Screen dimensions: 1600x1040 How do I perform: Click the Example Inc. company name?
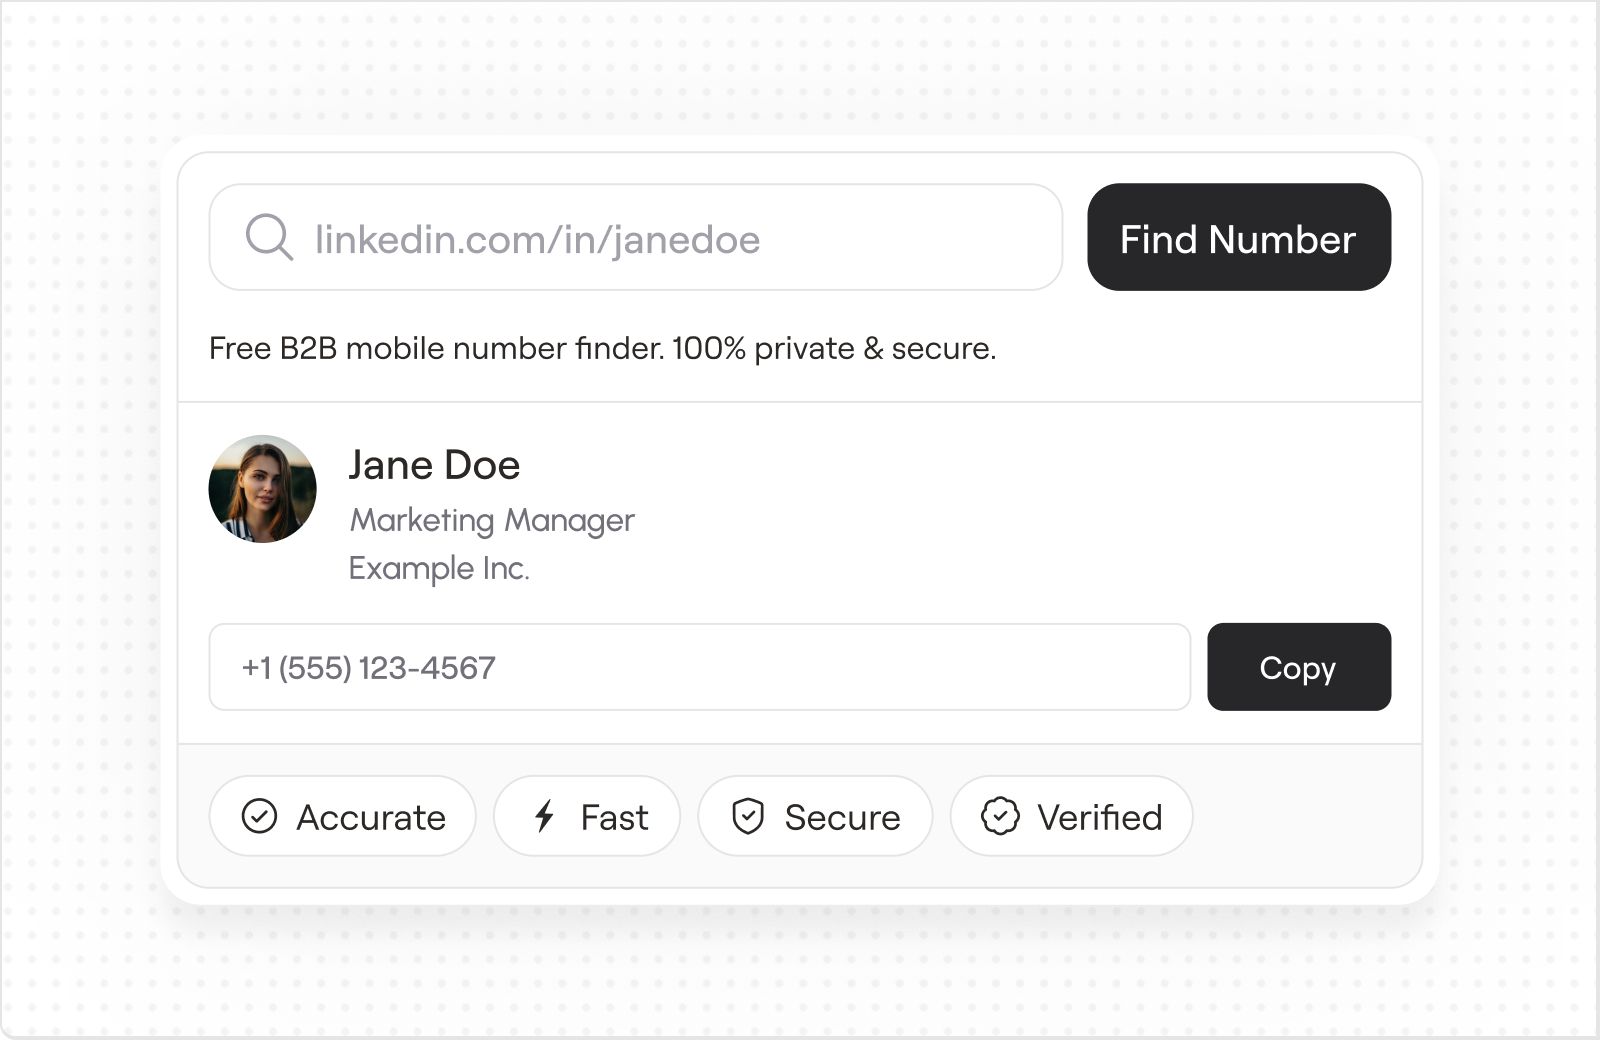pyautogui.click(x=439, y=568)
